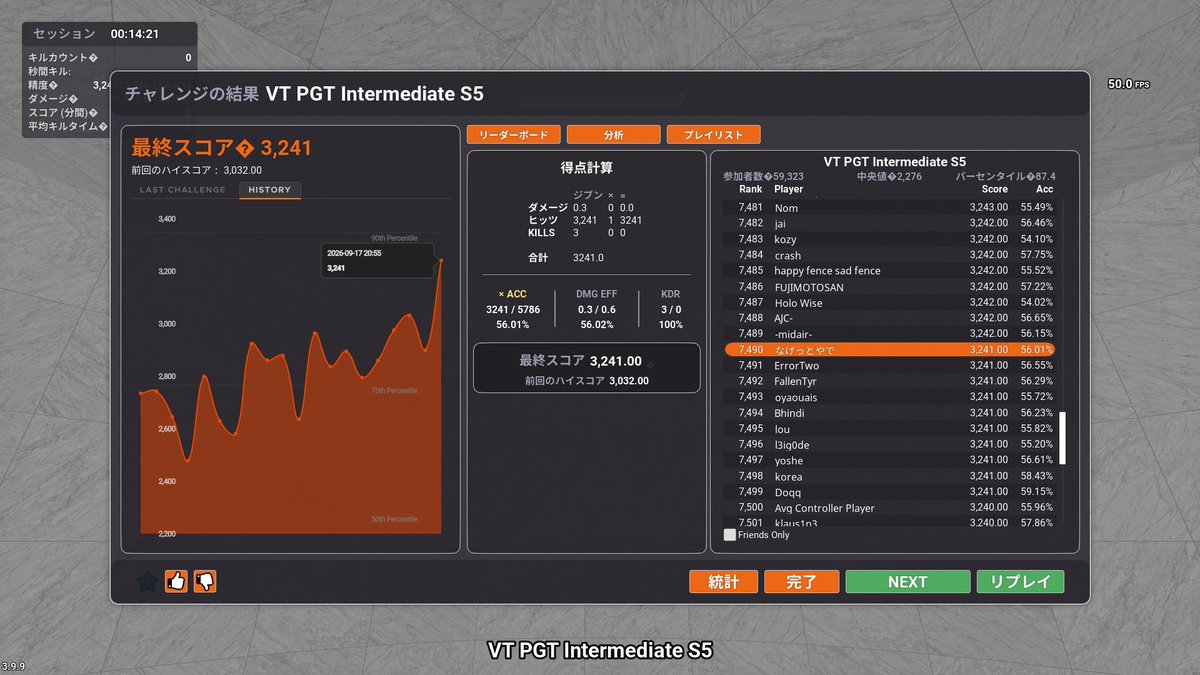Click the リプレイ button
Image resolution: width=1200 pixels, height=675 pixels.
click(1020, 582)
